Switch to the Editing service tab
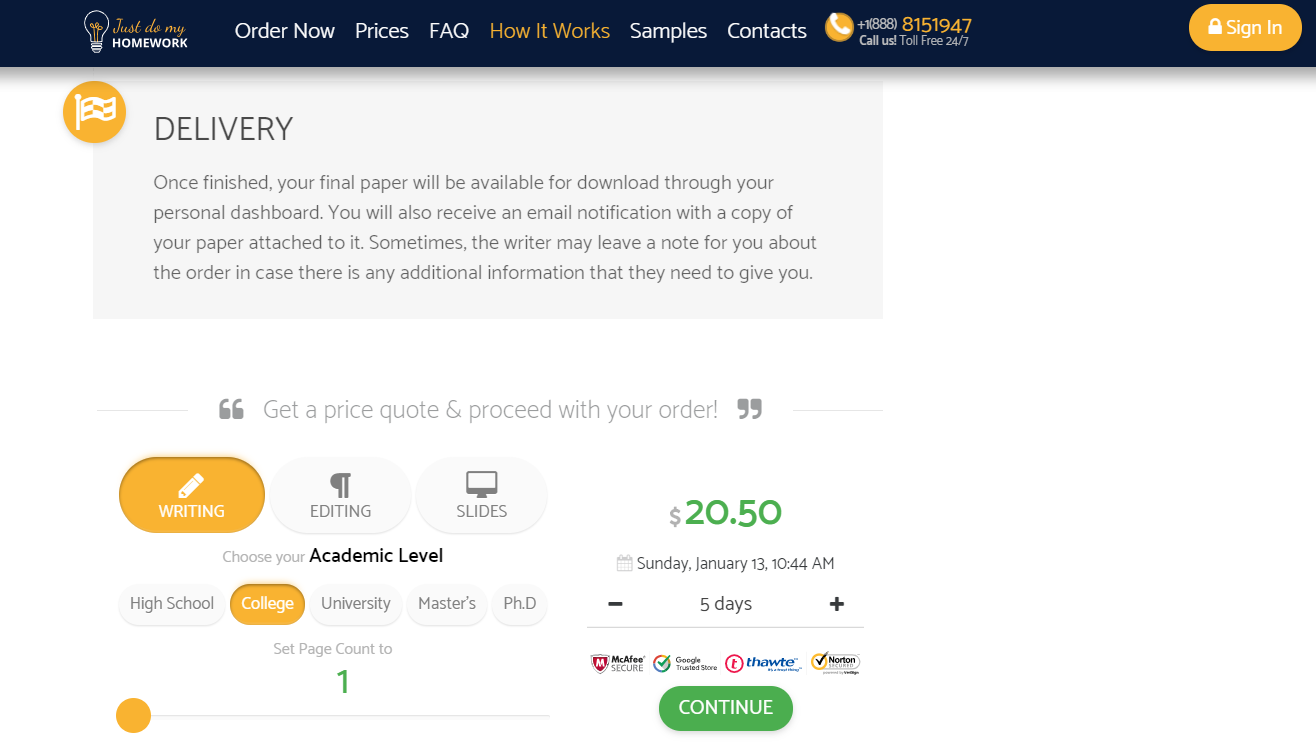The height and width of the screenshot is (753, 1316). (340, 496)
